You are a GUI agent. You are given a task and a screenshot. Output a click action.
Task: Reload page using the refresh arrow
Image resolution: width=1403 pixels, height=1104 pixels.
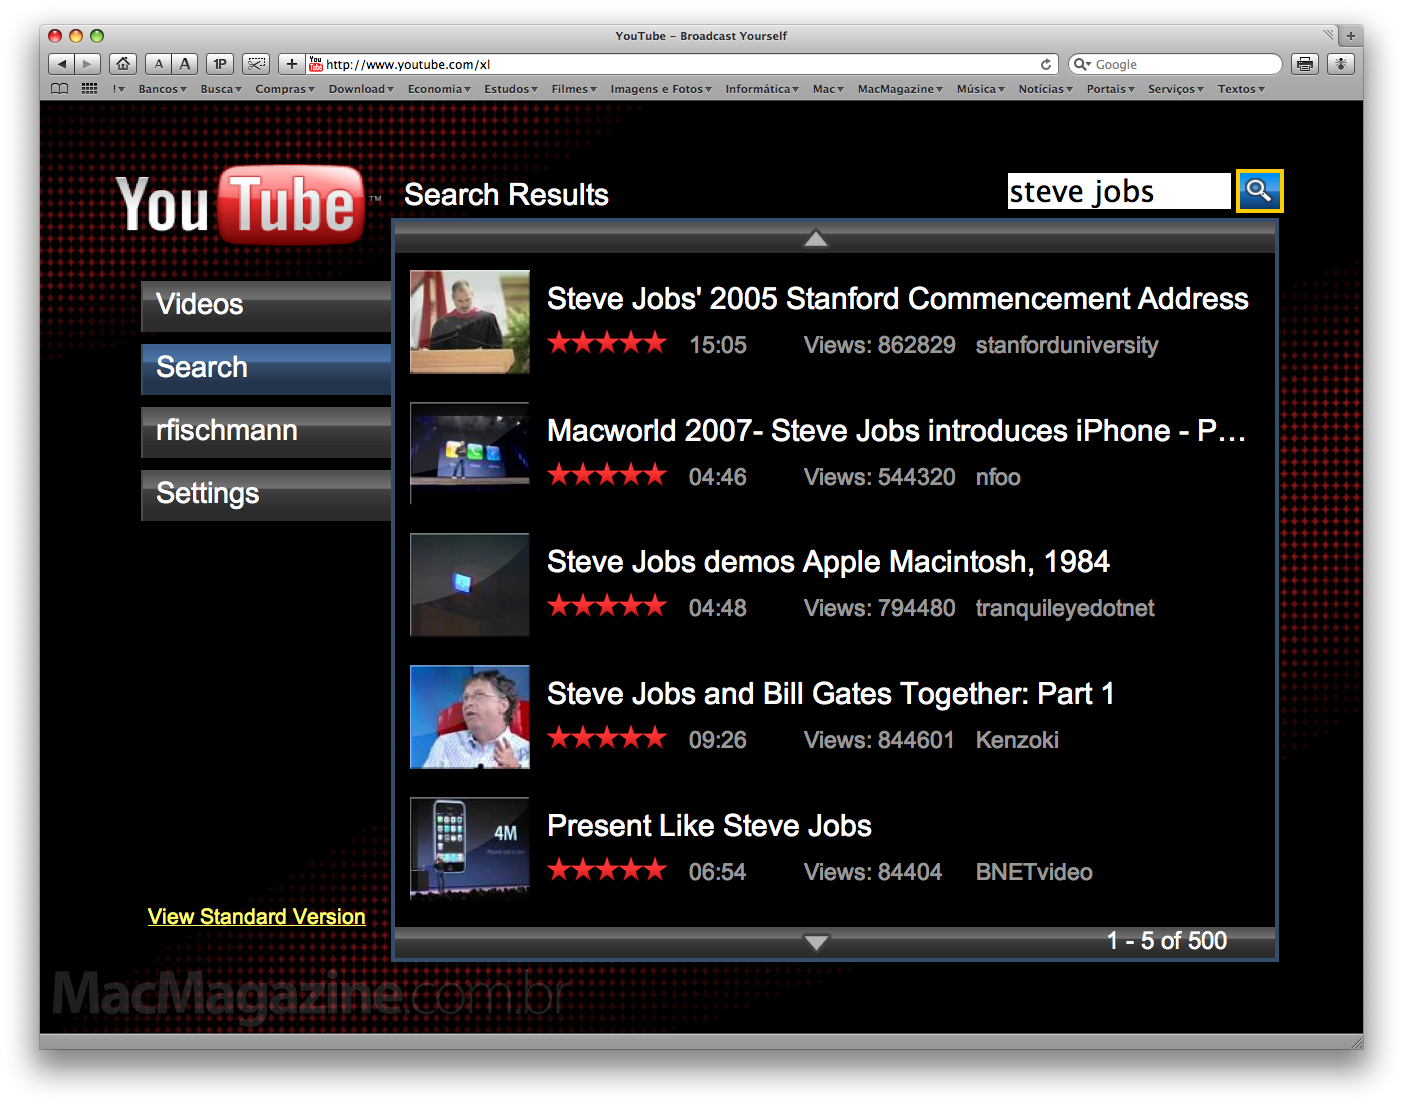1046,64
